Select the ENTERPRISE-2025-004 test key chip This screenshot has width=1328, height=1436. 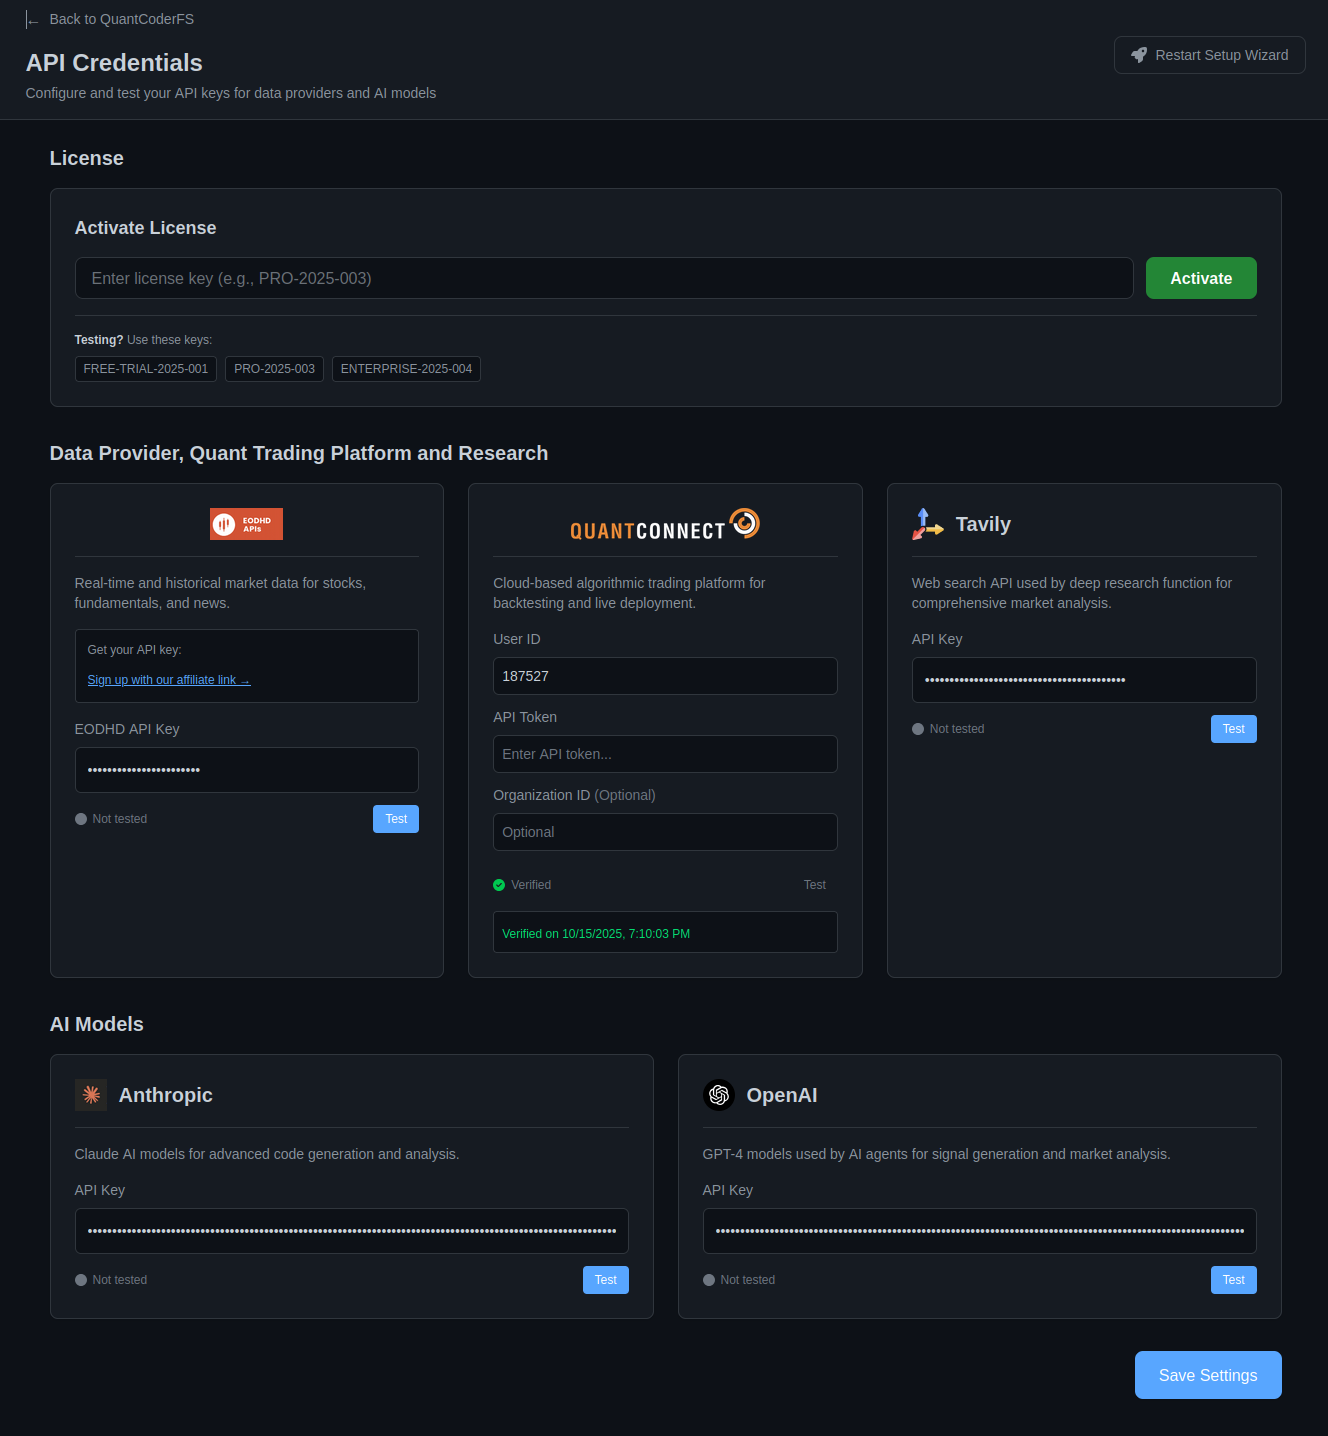coord(406,368)
